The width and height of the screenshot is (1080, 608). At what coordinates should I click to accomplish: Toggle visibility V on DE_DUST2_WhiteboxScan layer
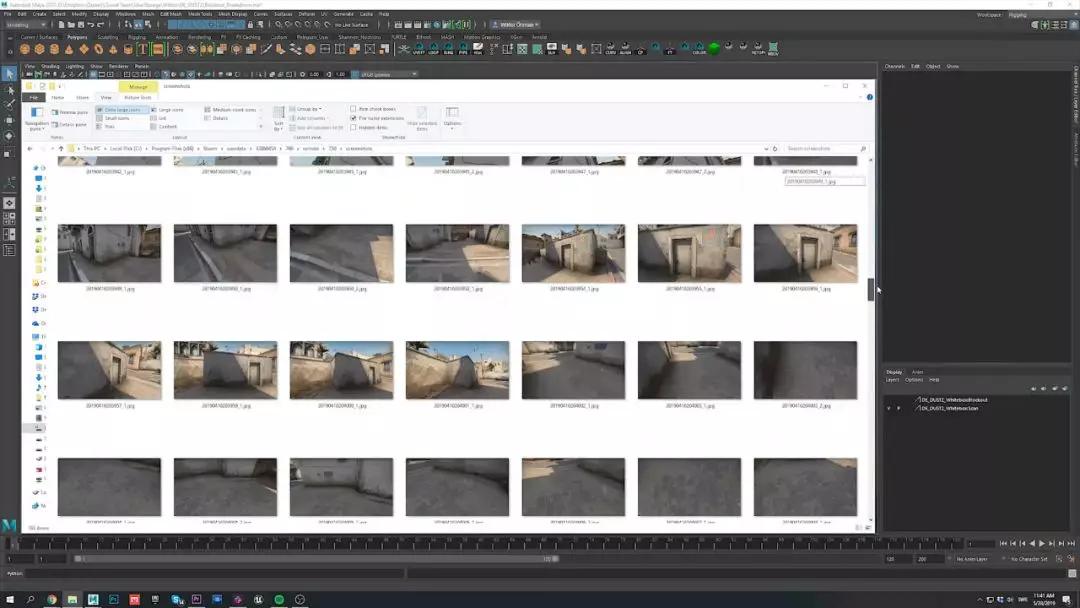pyautogui.click(x=888, y=408)
